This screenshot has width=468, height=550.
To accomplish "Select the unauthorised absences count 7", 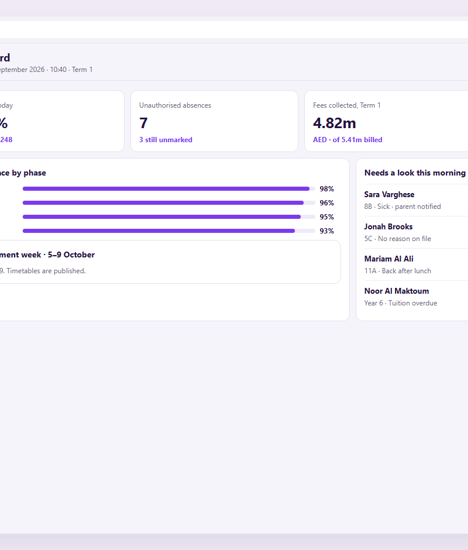I will pos(143,123).
